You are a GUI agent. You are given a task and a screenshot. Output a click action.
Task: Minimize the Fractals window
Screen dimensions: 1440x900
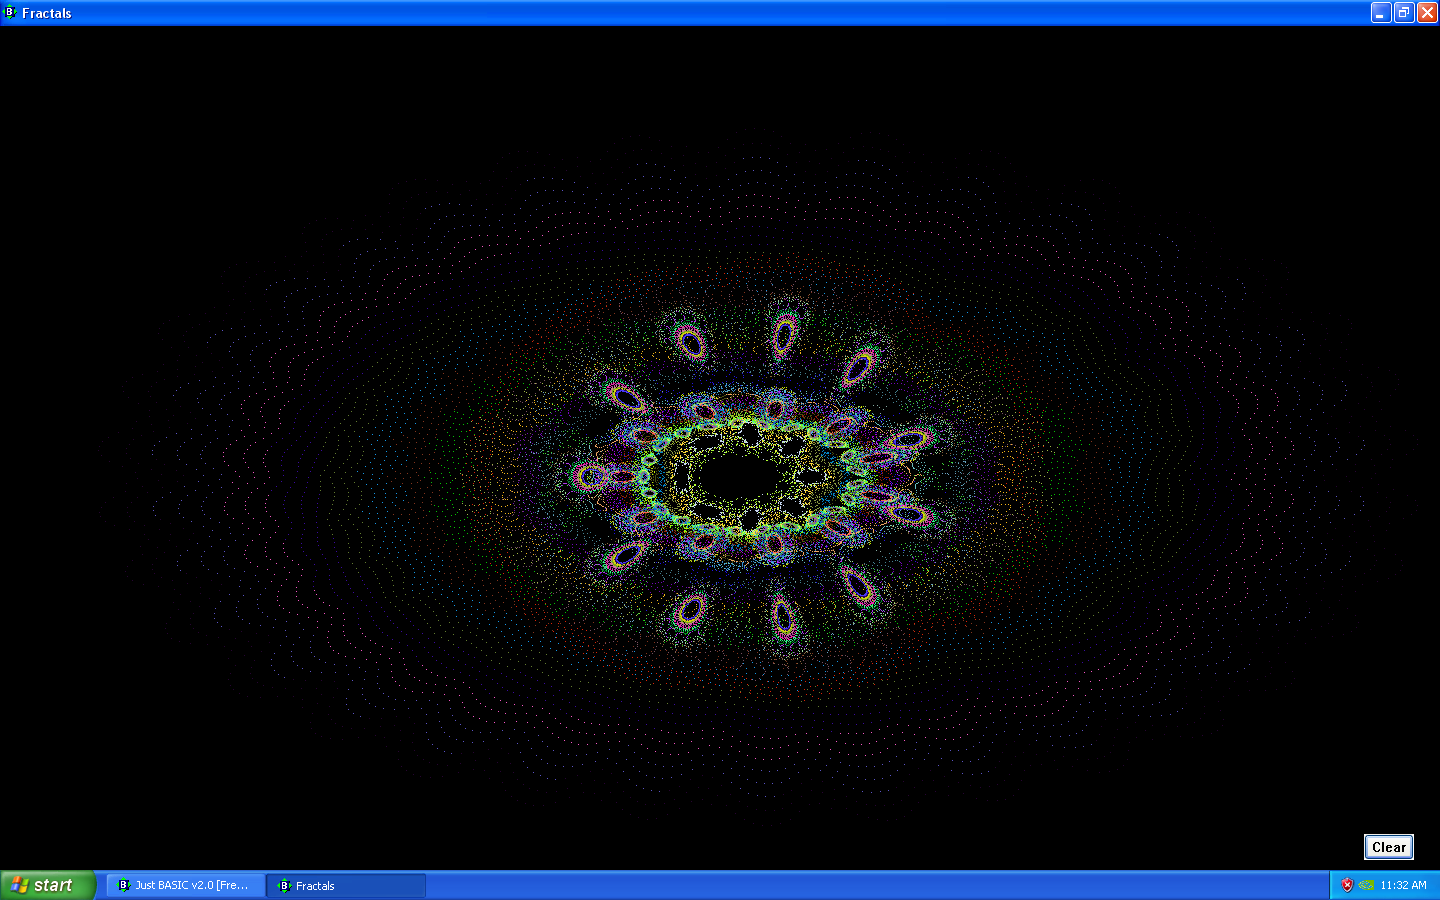(x=1381, y=13)
